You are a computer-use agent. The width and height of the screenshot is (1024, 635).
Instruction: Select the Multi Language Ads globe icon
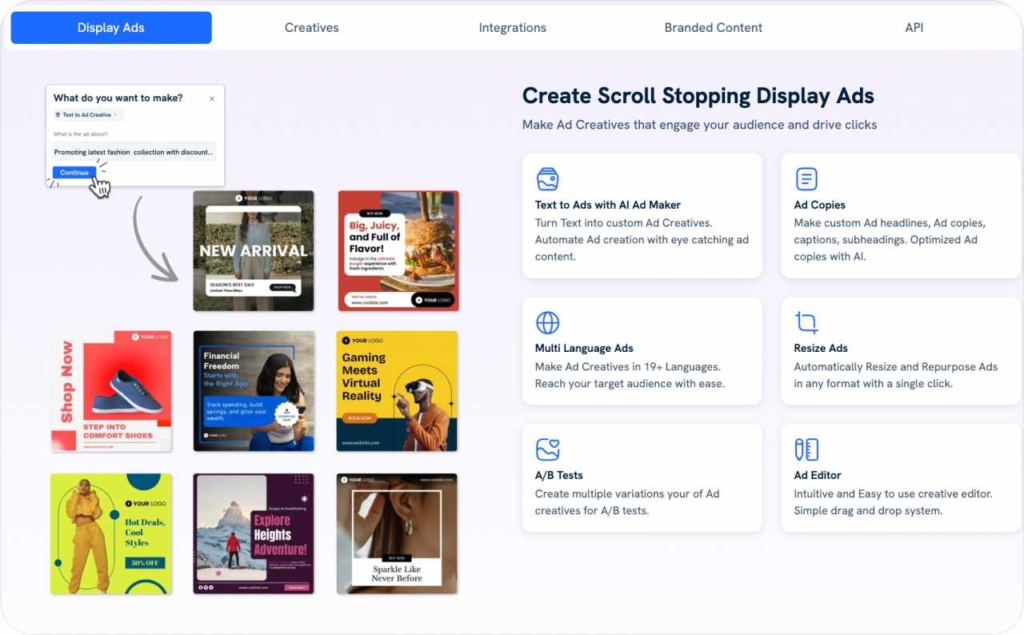click(x=547, y=323)
